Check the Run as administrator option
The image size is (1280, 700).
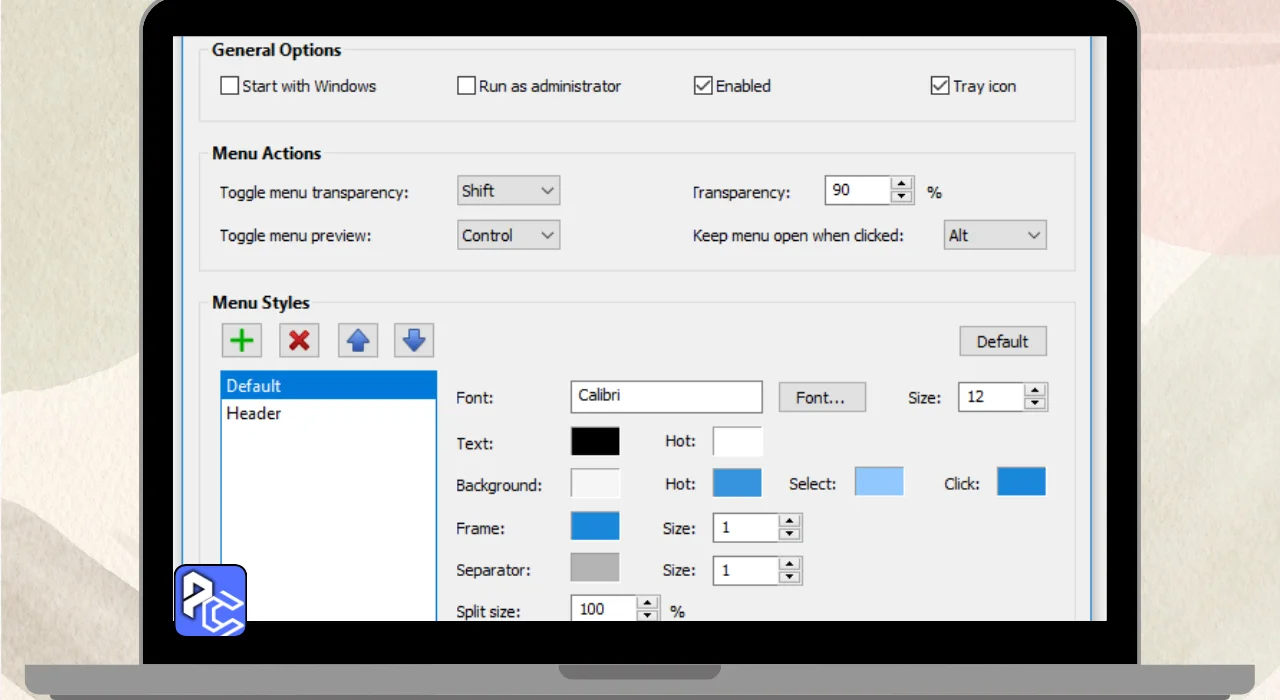coord(466,86)
